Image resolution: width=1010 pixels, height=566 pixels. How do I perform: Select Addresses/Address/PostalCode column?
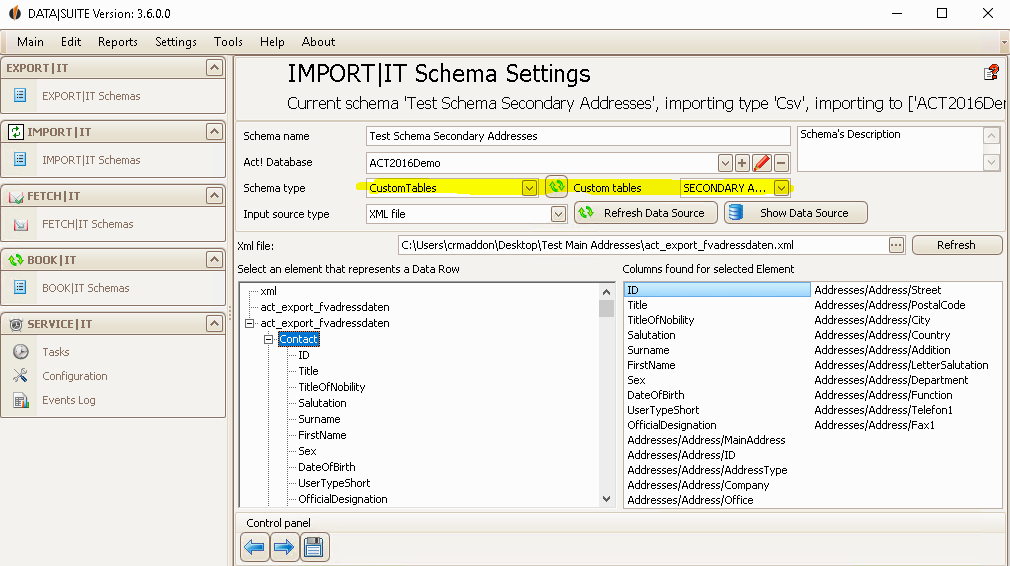pyautogui.click(x=890, y=305)
